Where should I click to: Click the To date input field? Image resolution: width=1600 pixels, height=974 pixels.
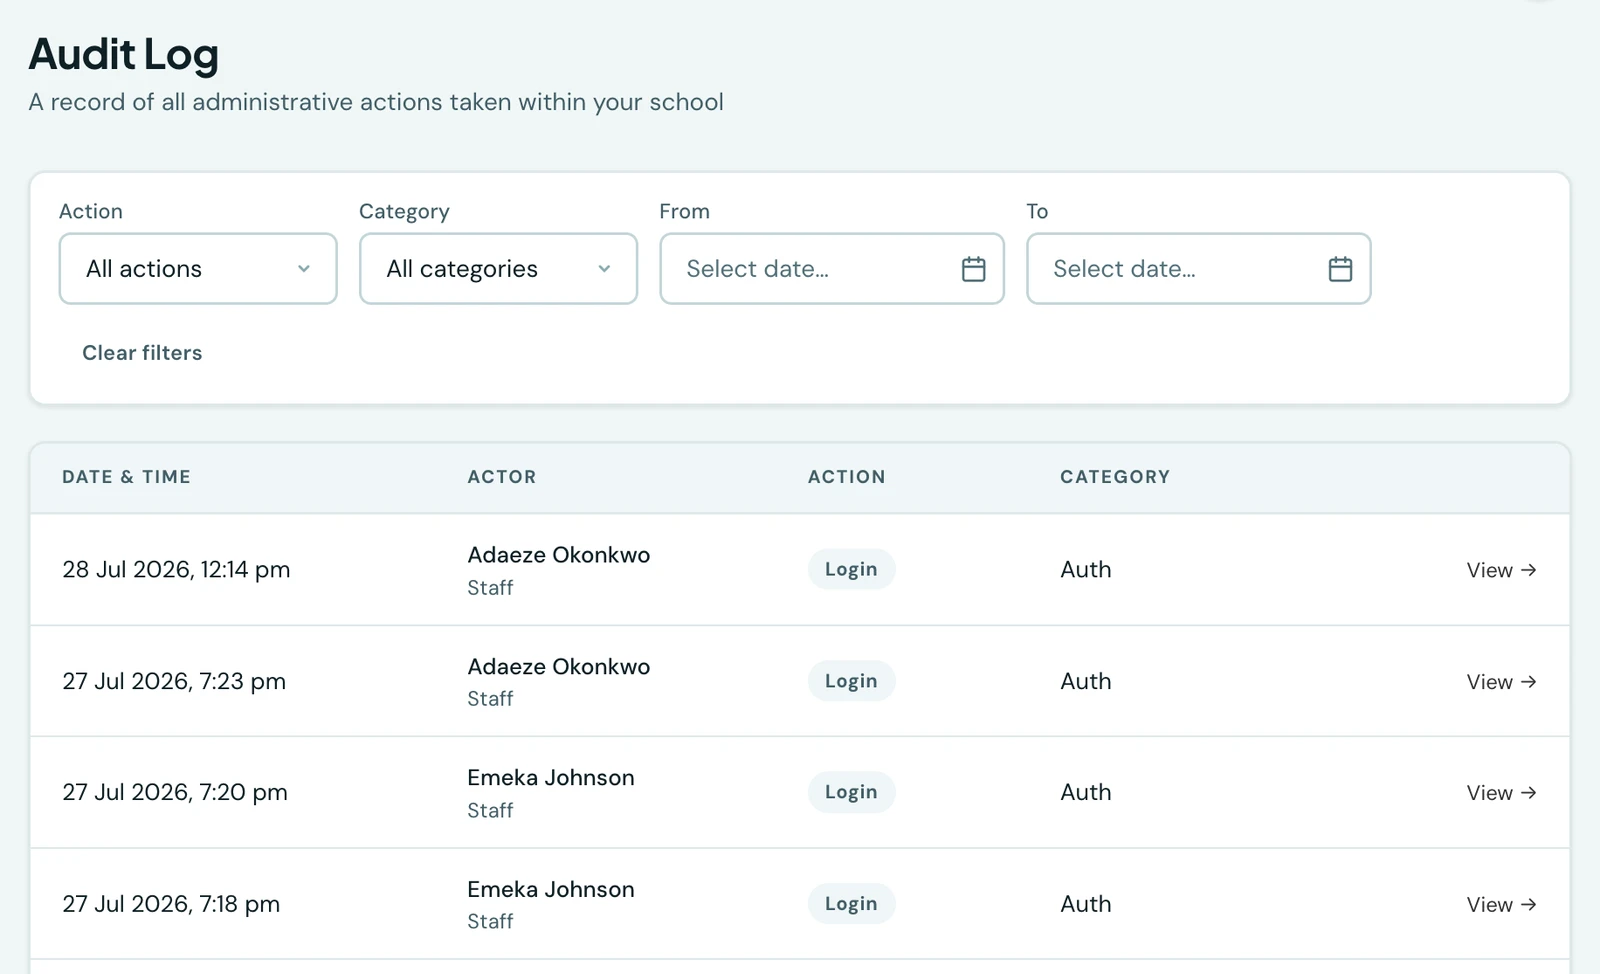[x=1198, y=269]
